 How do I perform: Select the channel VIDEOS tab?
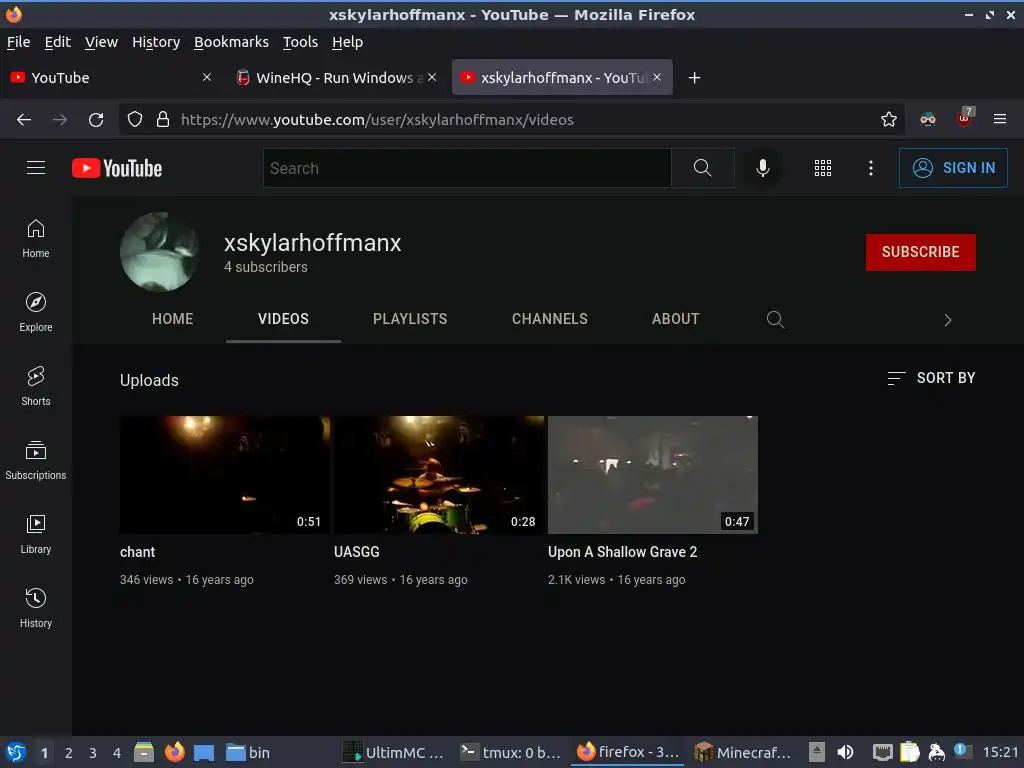click(283, 319)
